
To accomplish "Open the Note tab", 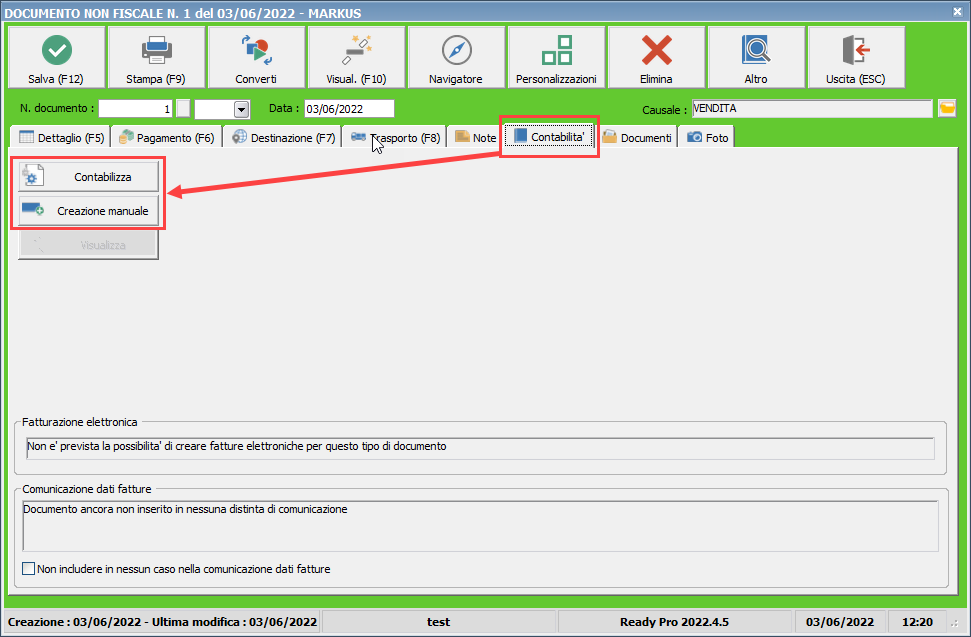I will coord(475,137).
